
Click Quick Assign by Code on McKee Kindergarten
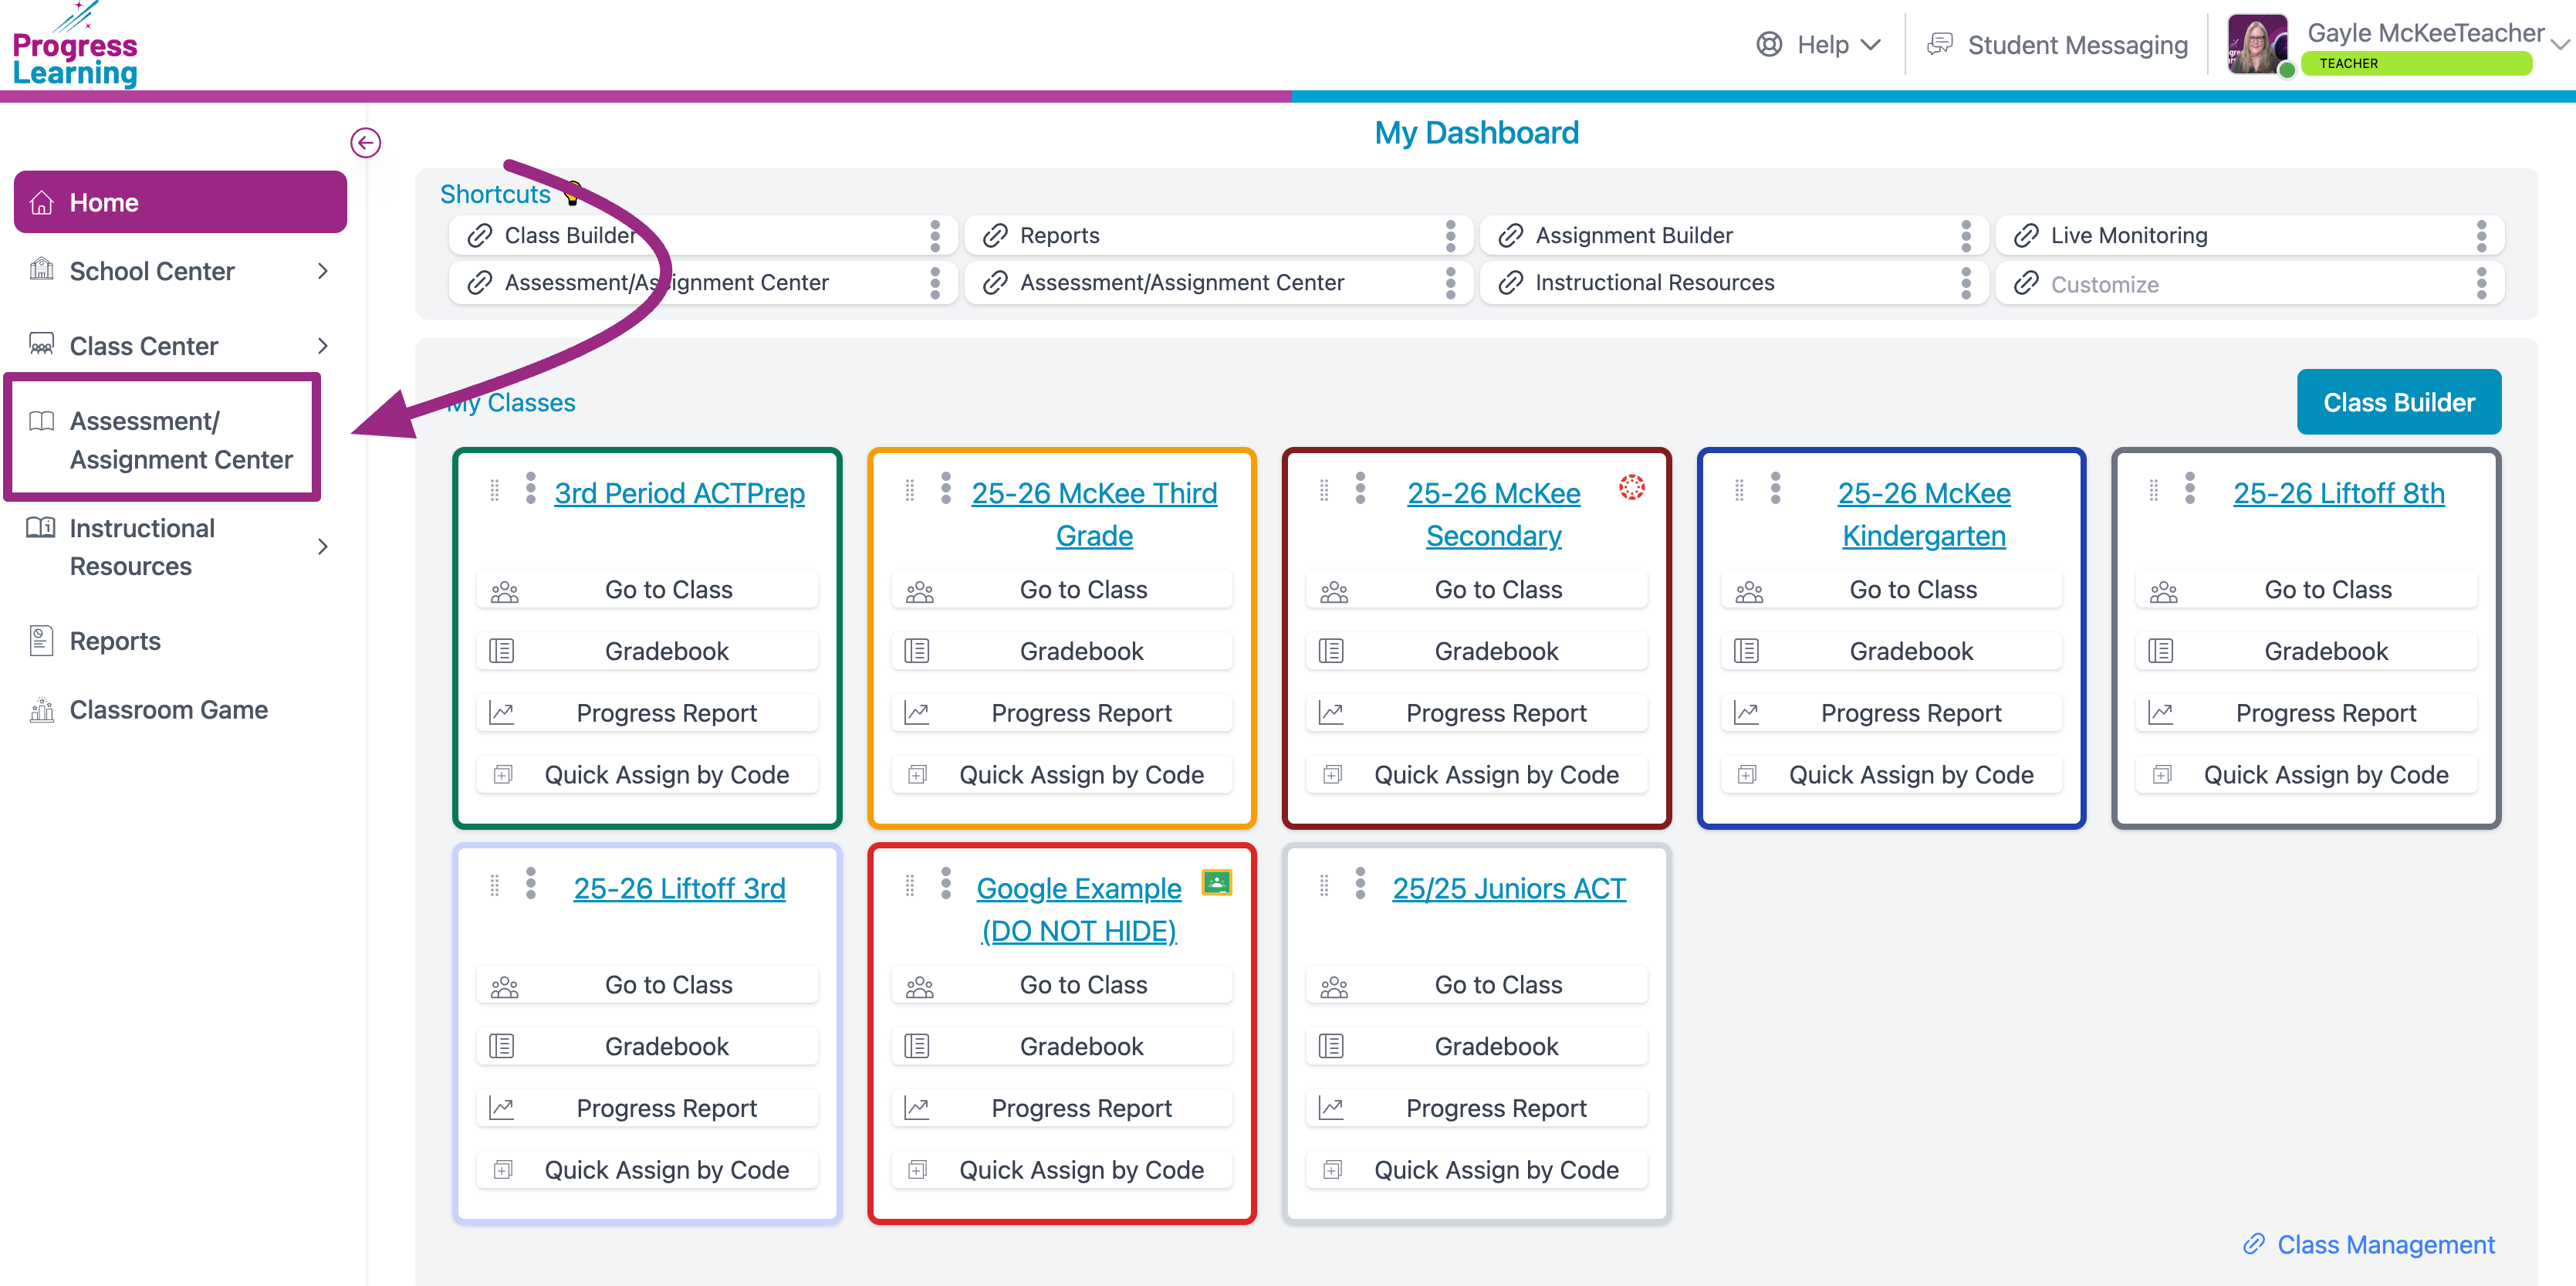point(1891,776)
